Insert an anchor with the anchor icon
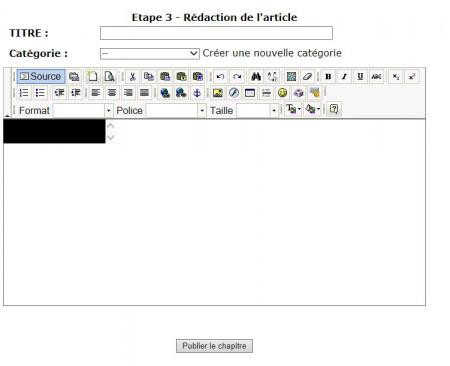The width and height of the screenshot is (450, 366). [x=197, y=93]
